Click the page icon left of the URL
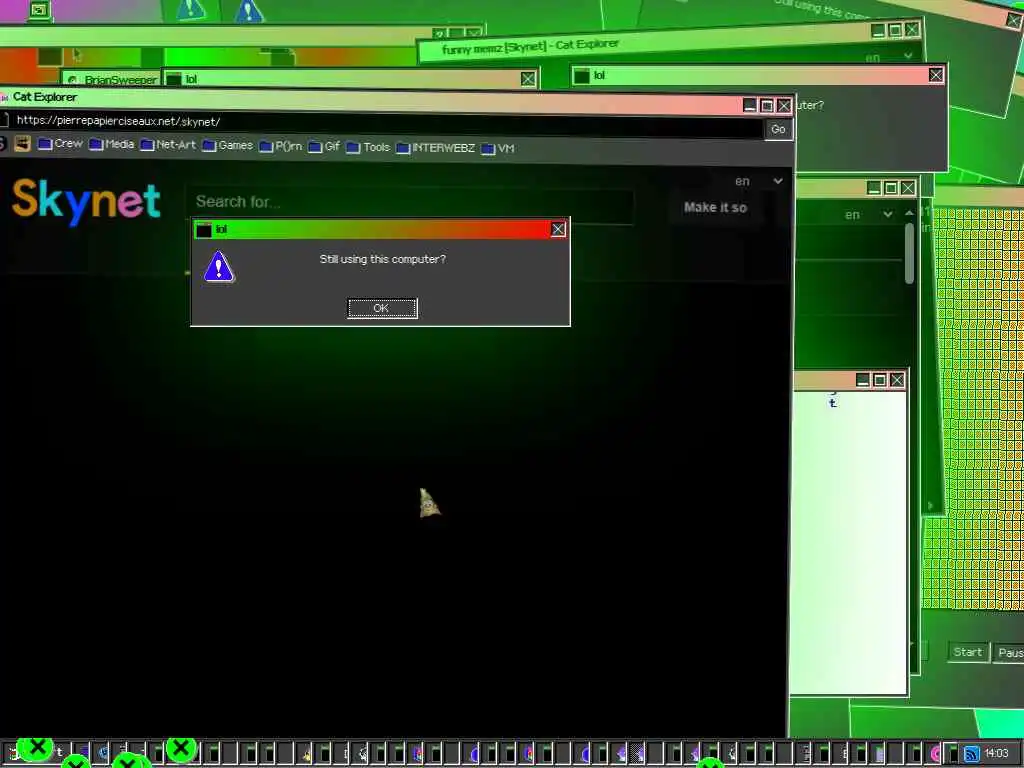Viewport: 1024px width, 768px height. (5, 120)
